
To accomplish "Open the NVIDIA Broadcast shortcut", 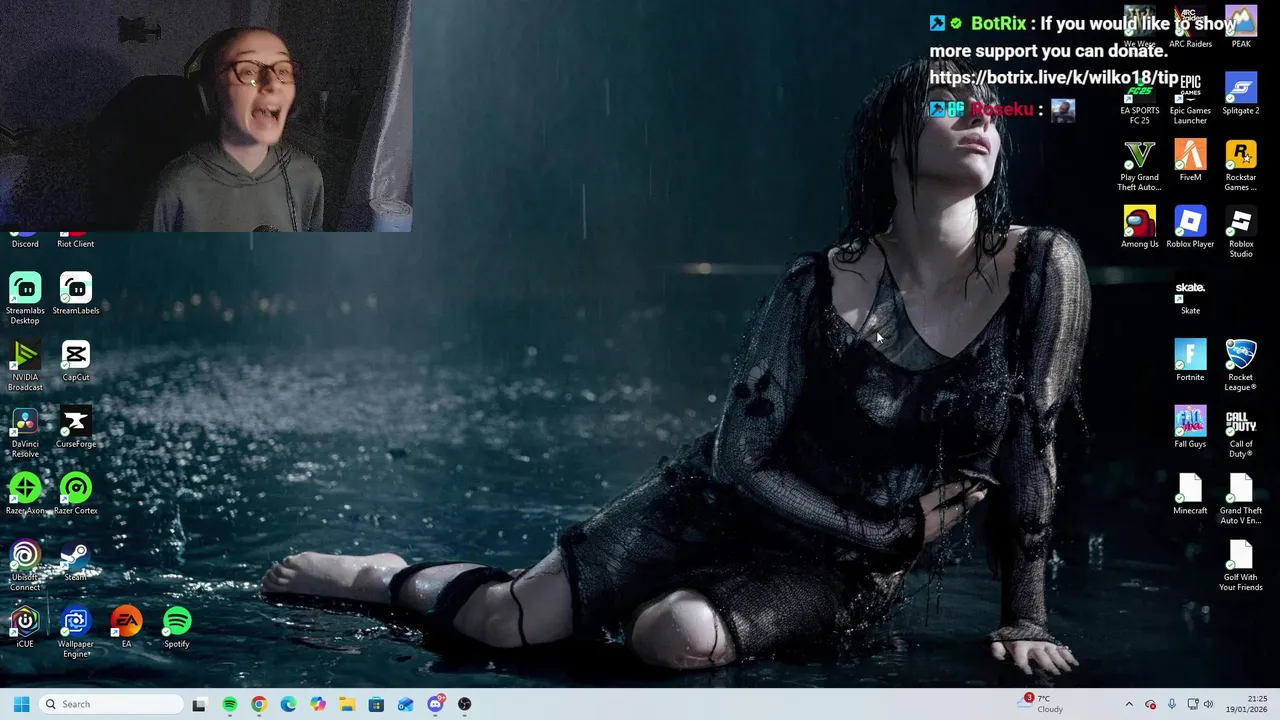I will click(x=25, y=365).
